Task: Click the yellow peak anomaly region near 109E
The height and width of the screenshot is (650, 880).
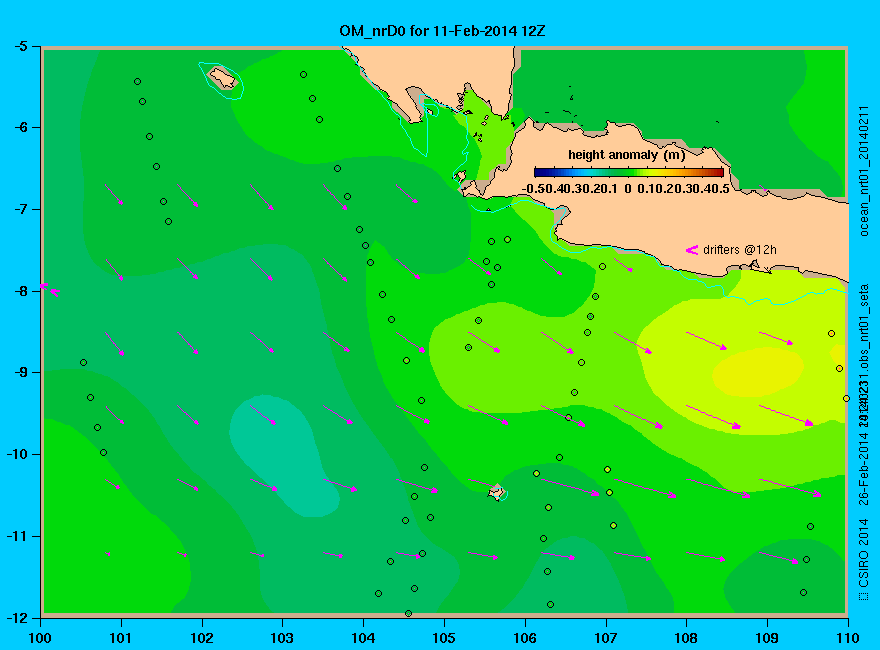Action: pyautogui.click(x=758, y=372)
